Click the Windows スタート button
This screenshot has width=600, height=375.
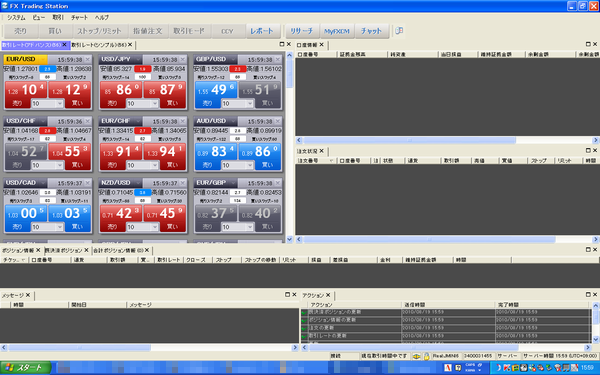25,368
